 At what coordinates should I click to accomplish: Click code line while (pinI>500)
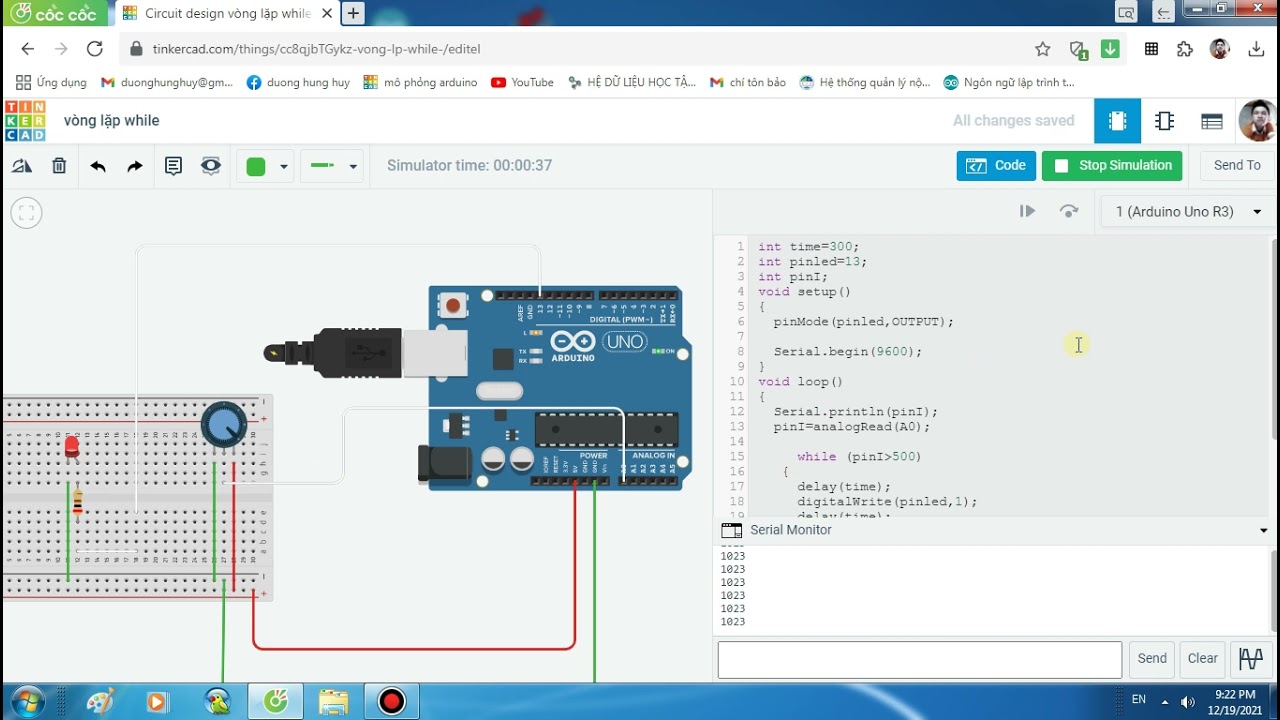(x=859, y=457)
